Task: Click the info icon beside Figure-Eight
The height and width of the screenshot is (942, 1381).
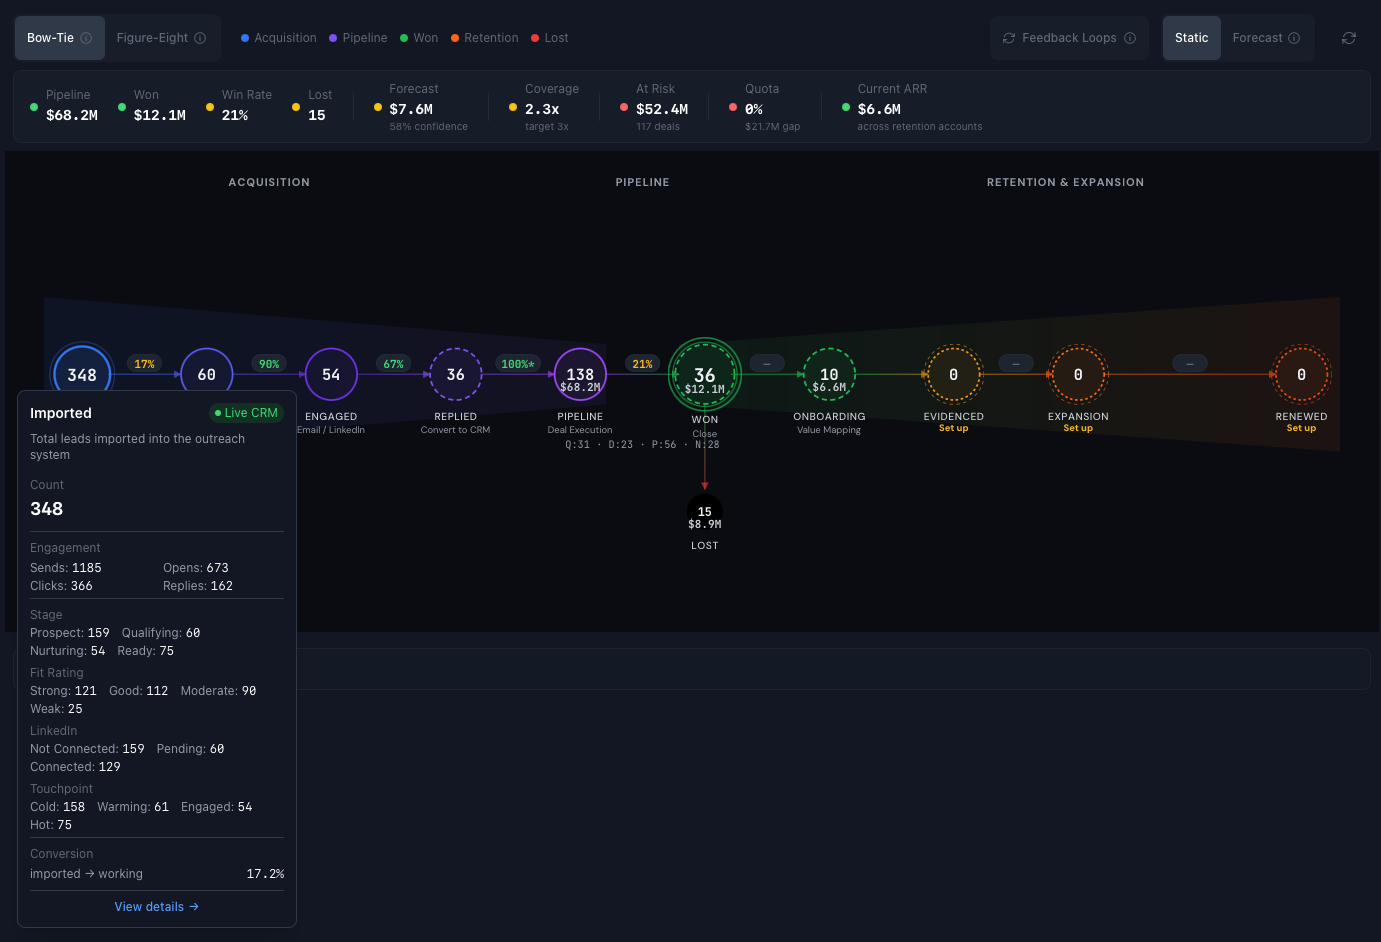Action: pos(200,38)
